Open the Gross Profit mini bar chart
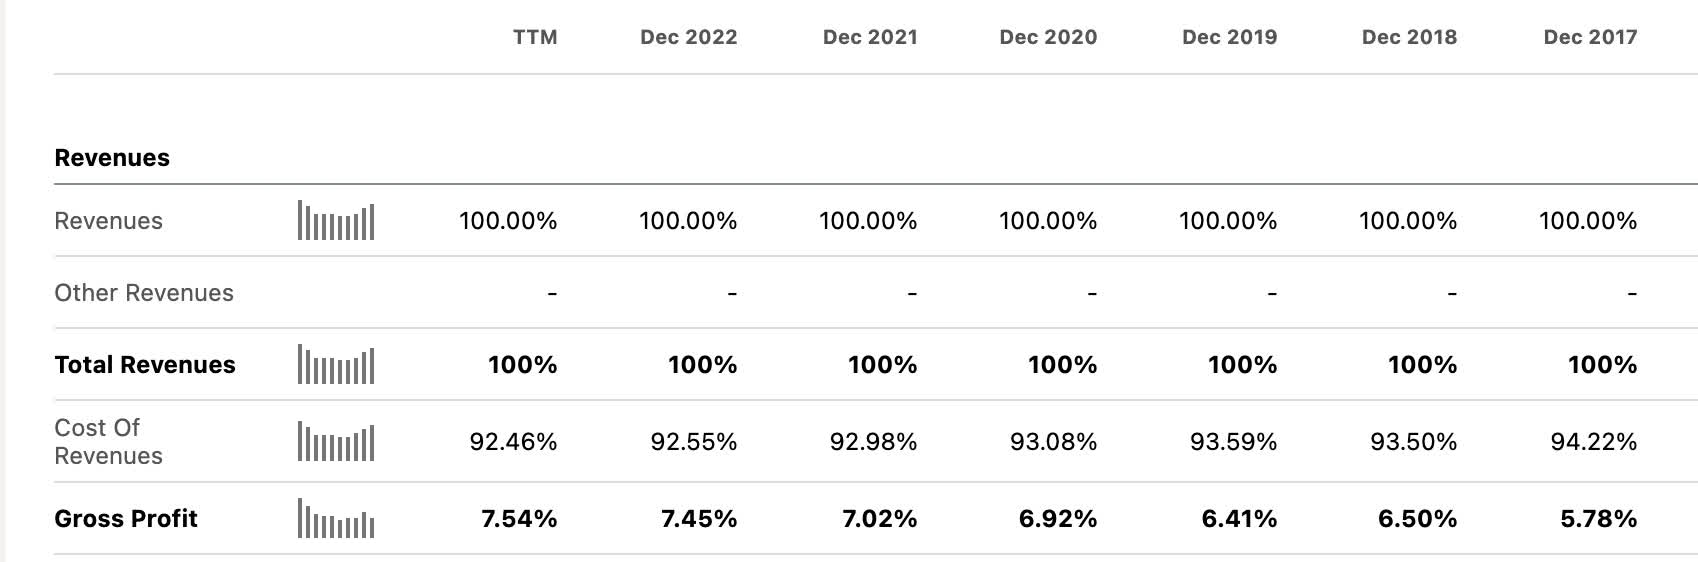The image size is (1698, 562). pos(336,519)
